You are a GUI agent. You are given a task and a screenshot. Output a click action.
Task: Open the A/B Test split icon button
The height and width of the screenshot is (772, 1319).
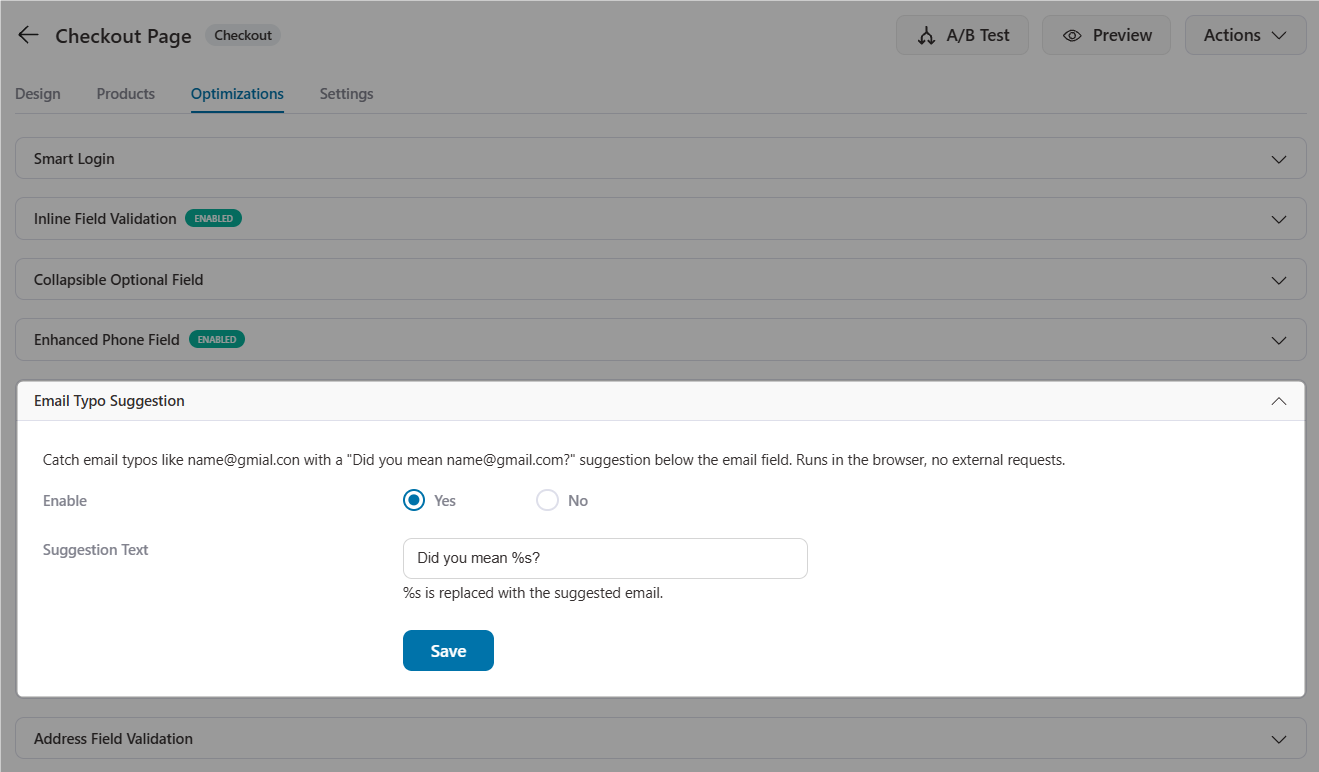click(x=964, y=35)
